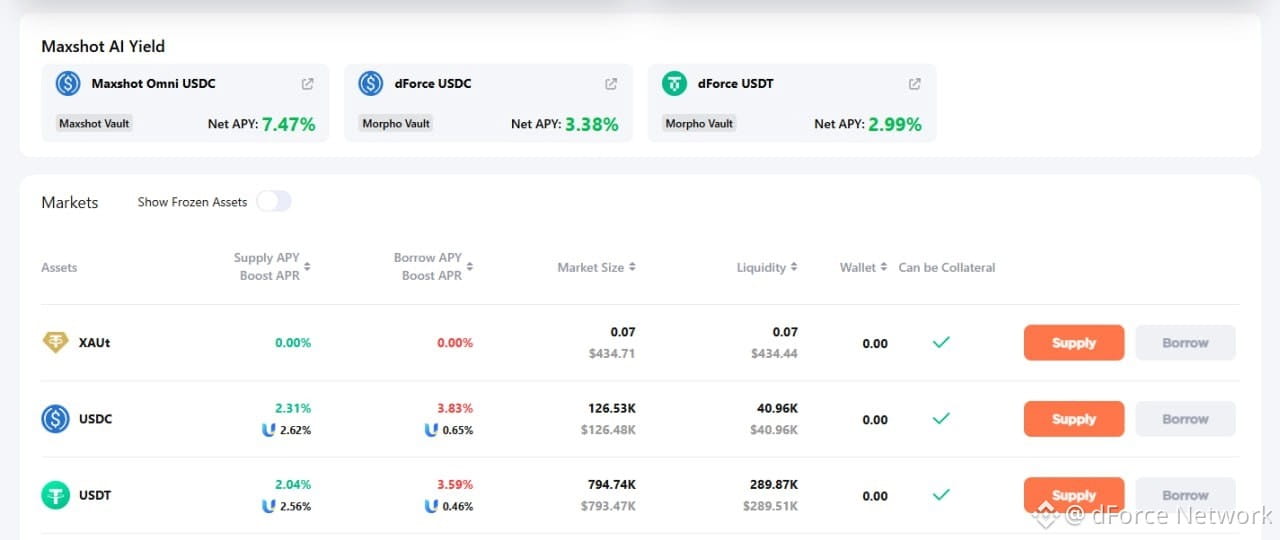Screen dimensions: 1280x540
Task: Click USDT market size 794.74K
Action: pos(611,484)
